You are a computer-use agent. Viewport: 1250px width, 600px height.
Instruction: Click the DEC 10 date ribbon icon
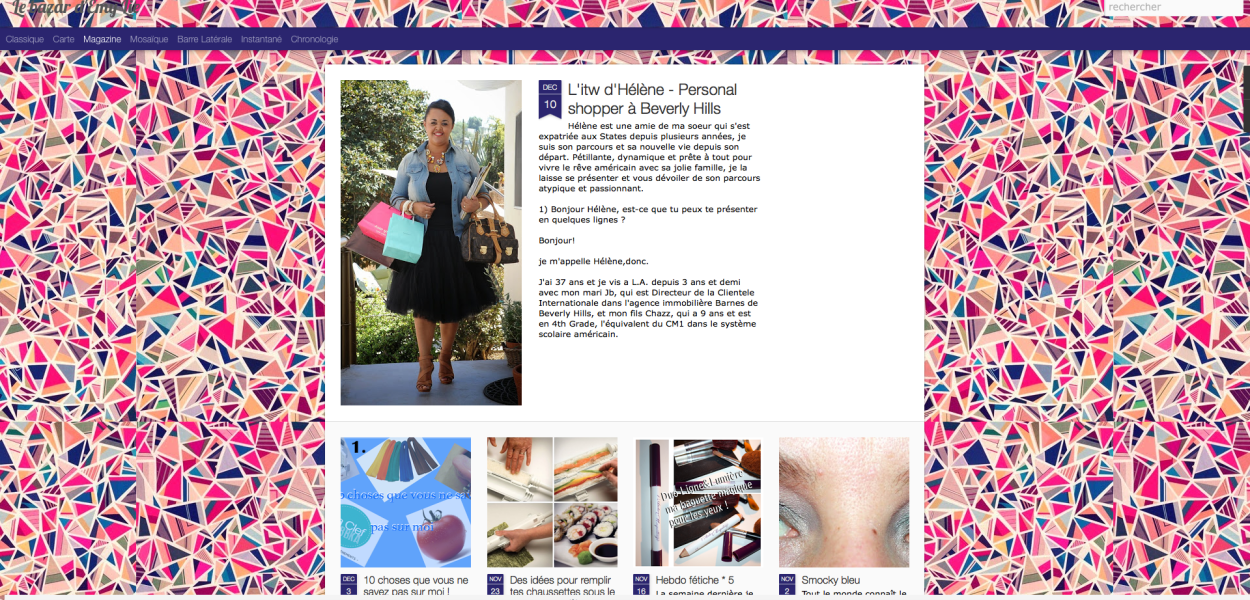[550, 99]
